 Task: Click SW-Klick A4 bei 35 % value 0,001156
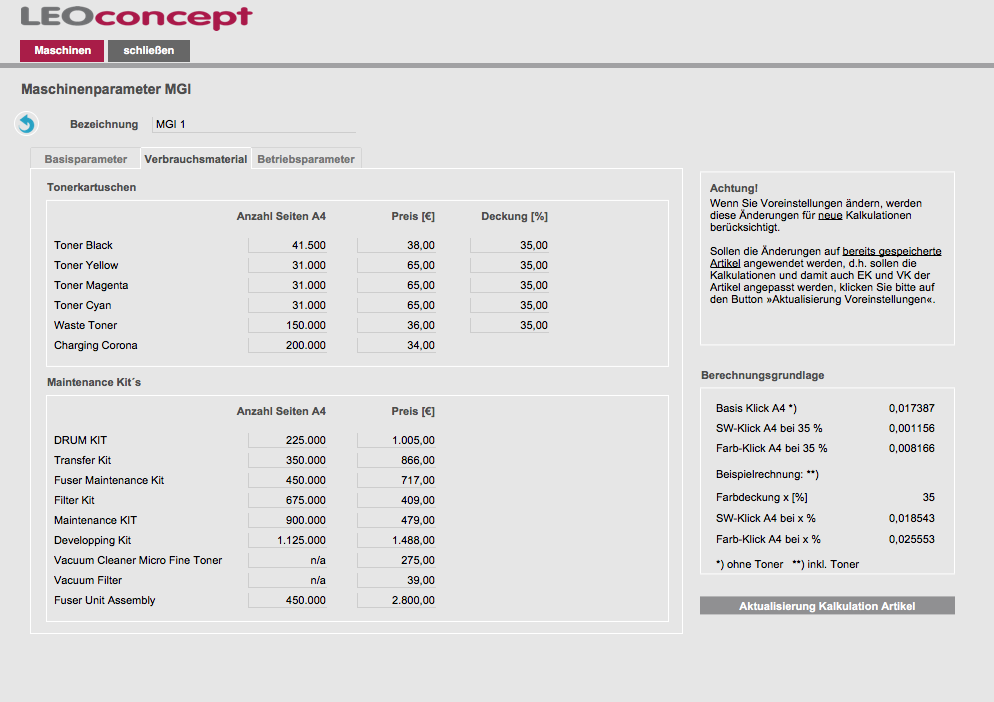tap(912, 428)
